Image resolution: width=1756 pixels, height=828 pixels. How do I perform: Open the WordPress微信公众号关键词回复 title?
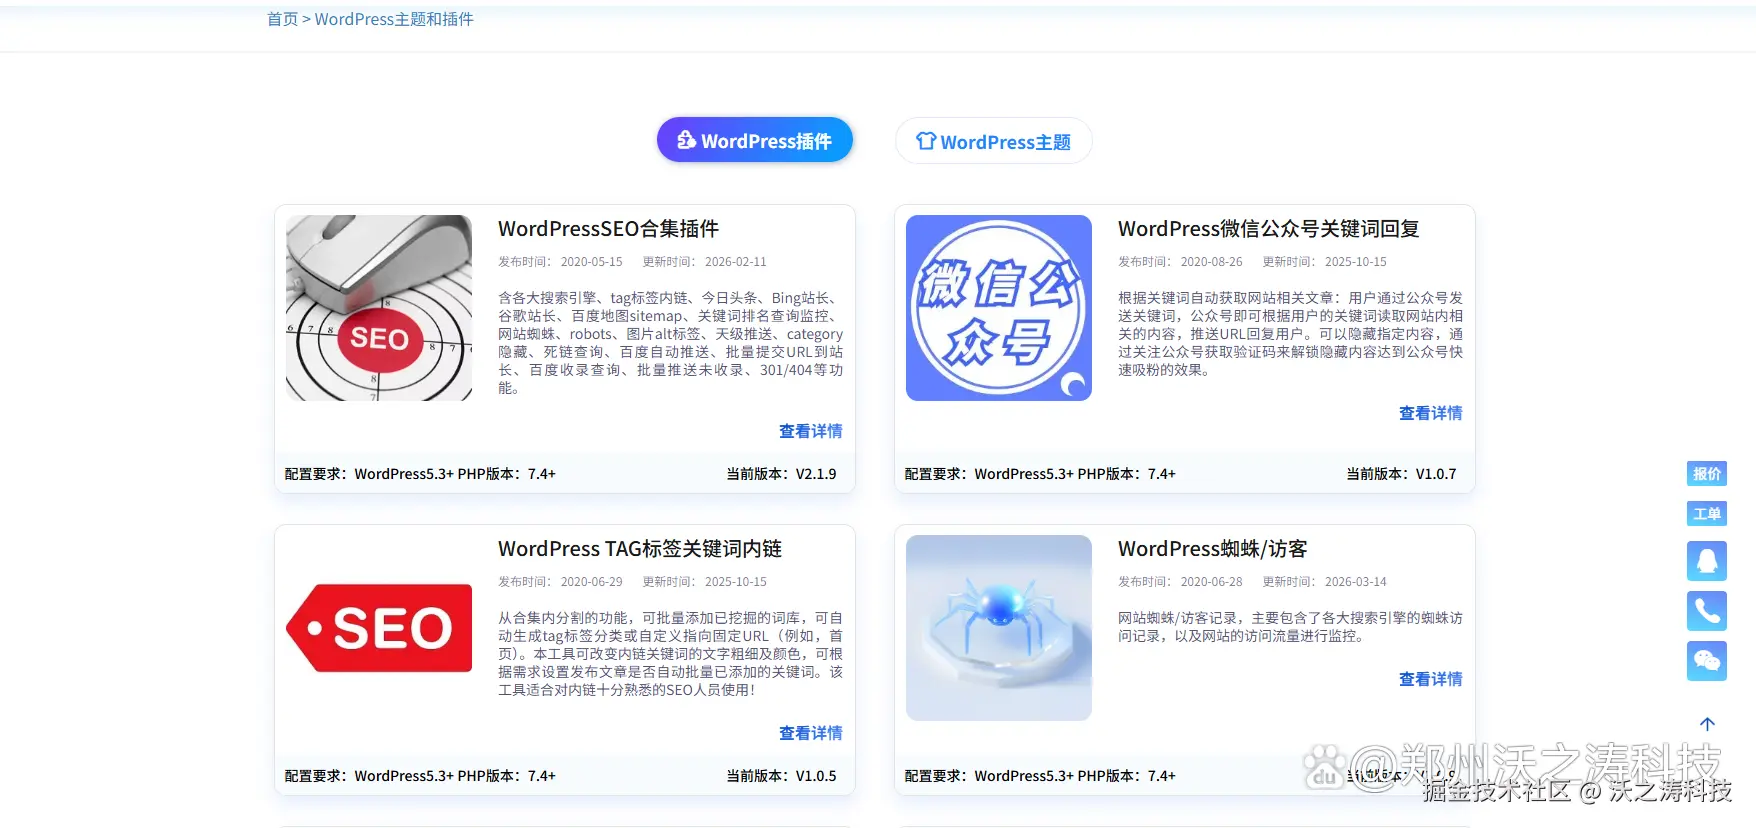[1269, 229]
